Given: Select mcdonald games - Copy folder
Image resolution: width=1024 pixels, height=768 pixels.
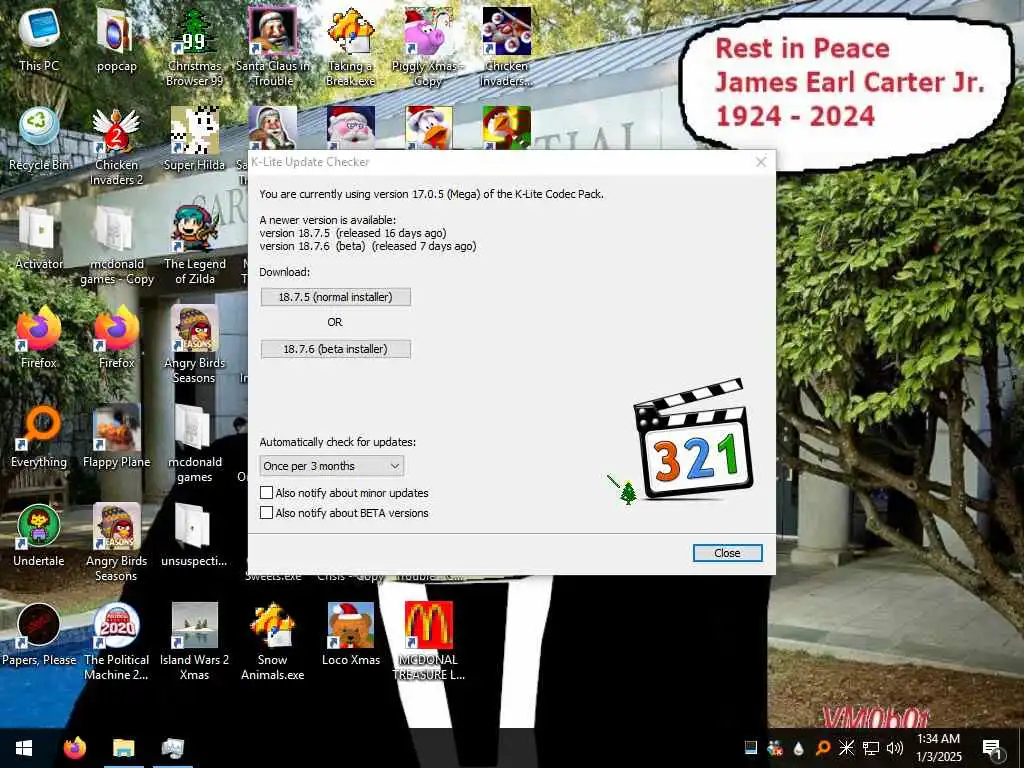Looking at the screenshot, I should pos(116,246).
